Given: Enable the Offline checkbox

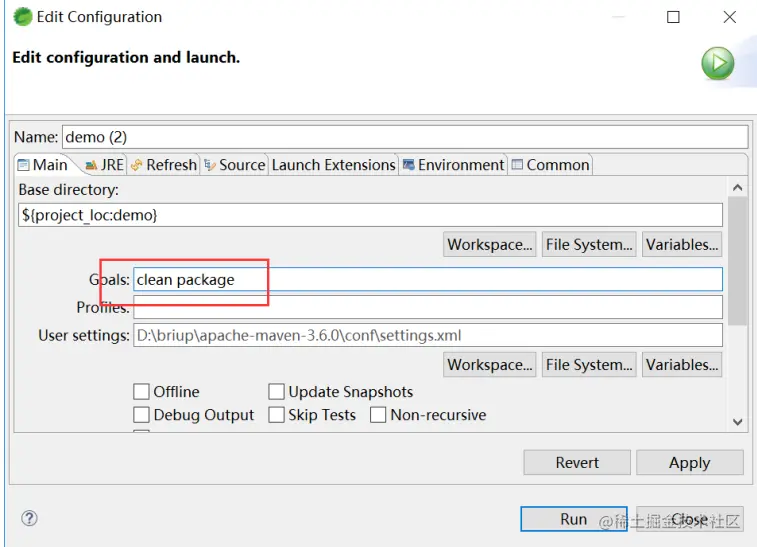Looking at the screenshot, I should [141, 392].
